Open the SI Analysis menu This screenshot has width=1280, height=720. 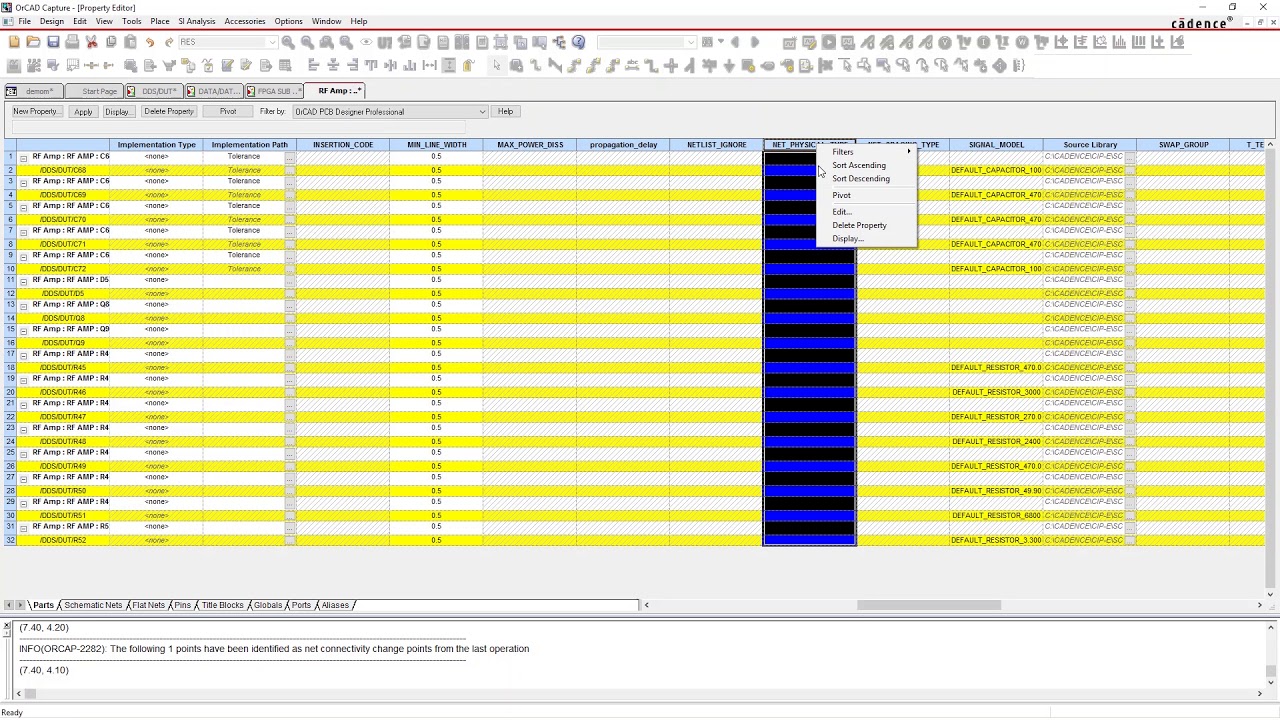point(197,21)
